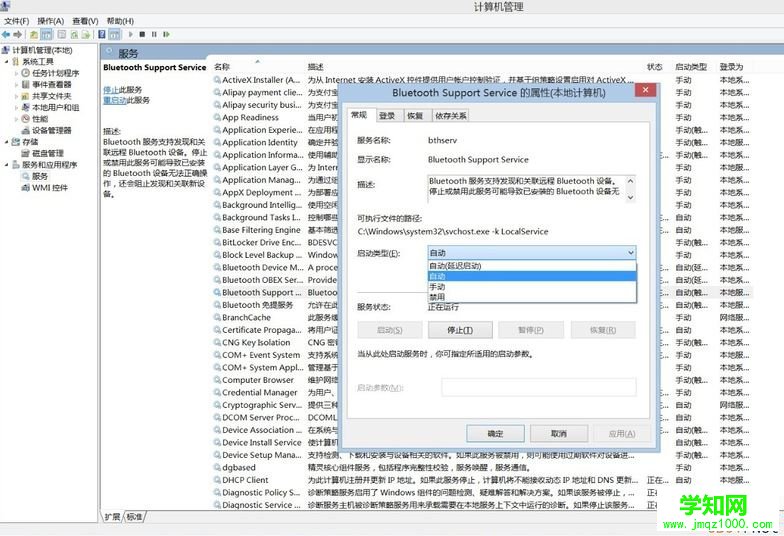Click description box scroll down arrow
Viewport: 784px width, 536px height.
630,197
